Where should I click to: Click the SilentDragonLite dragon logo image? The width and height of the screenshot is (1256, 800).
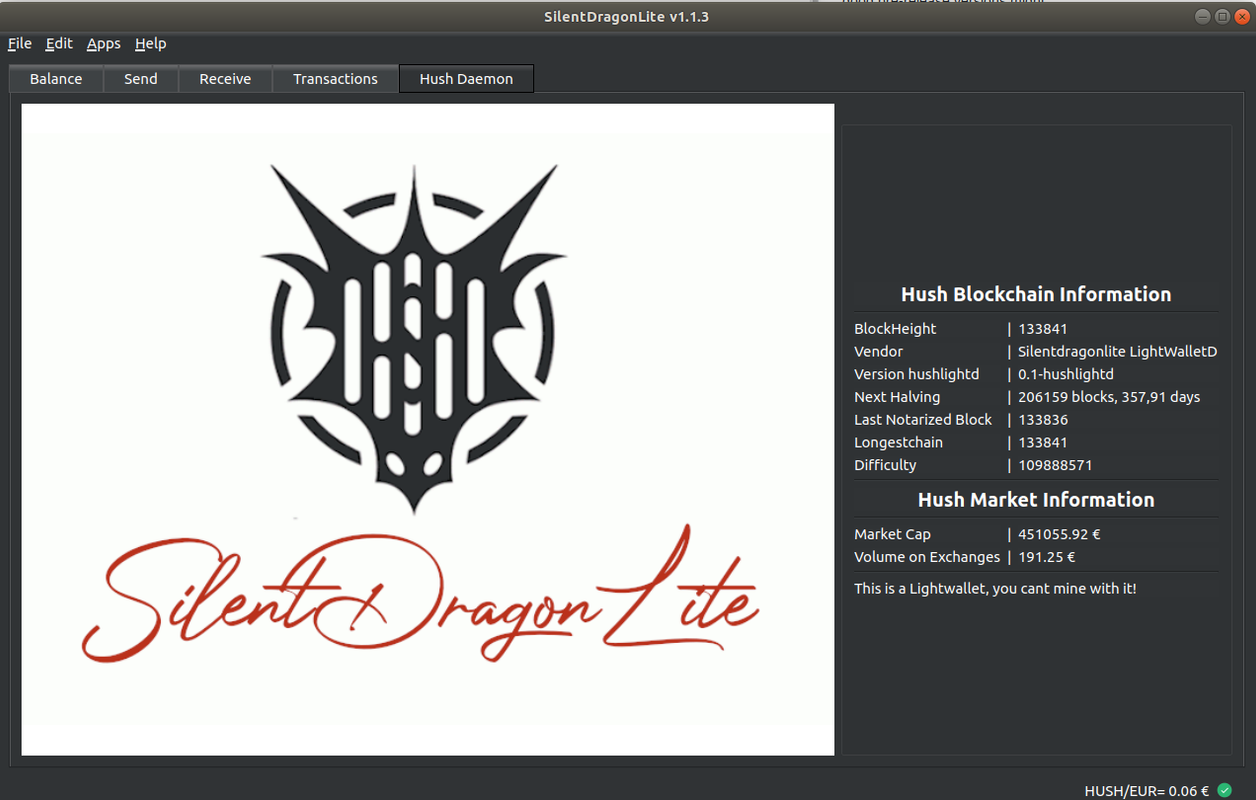pos(428,430)
